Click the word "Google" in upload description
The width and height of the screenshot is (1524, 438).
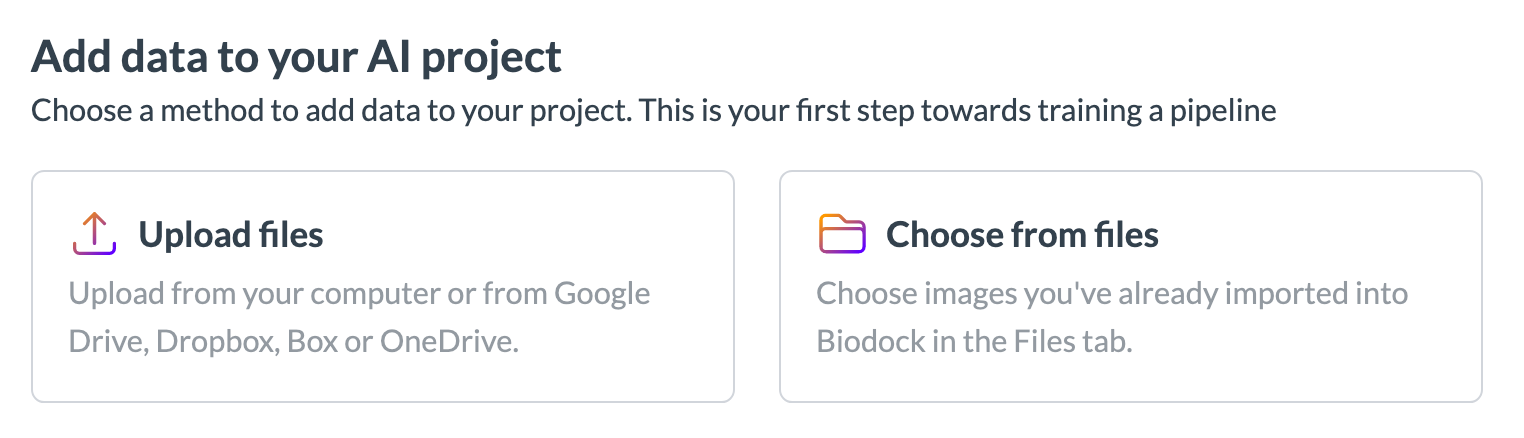602,295
